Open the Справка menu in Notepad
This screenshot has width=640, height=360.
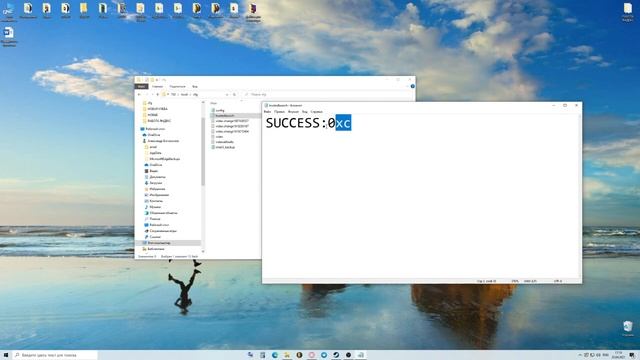tap(316, 111)
